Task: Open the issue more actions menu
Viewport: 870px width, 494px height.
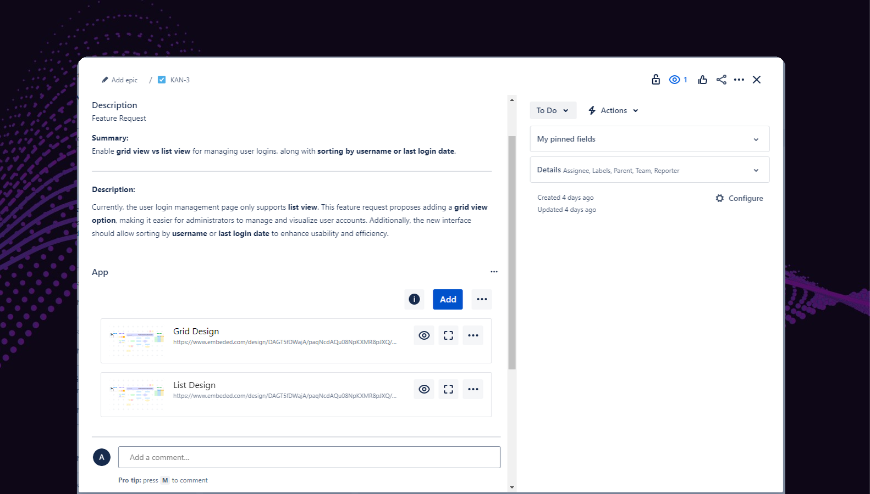Action: [x=739, y=79]
